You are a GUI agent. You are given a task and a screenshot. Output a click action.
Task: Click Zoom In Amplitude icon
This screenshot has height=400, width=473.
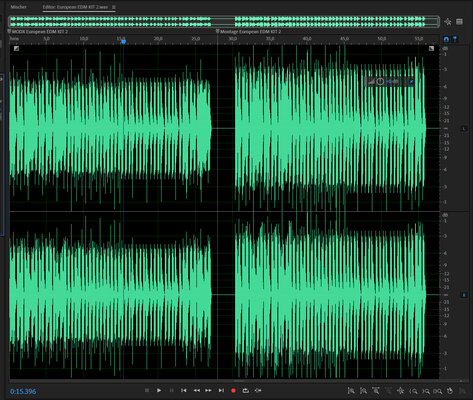(x=351, y=391)
